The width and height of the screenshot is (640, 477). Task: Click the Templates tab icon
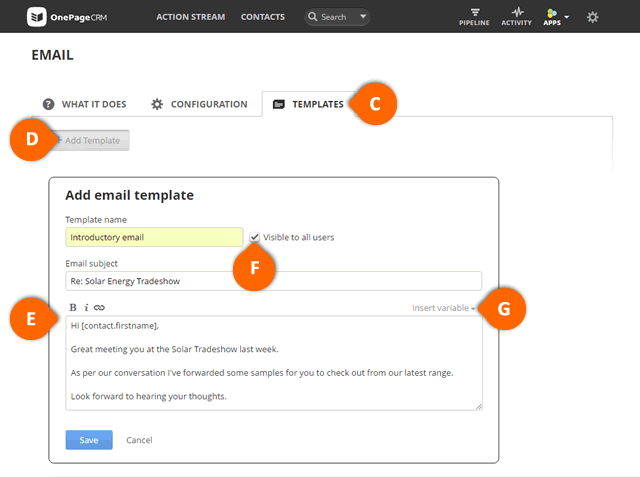[279, 104]
